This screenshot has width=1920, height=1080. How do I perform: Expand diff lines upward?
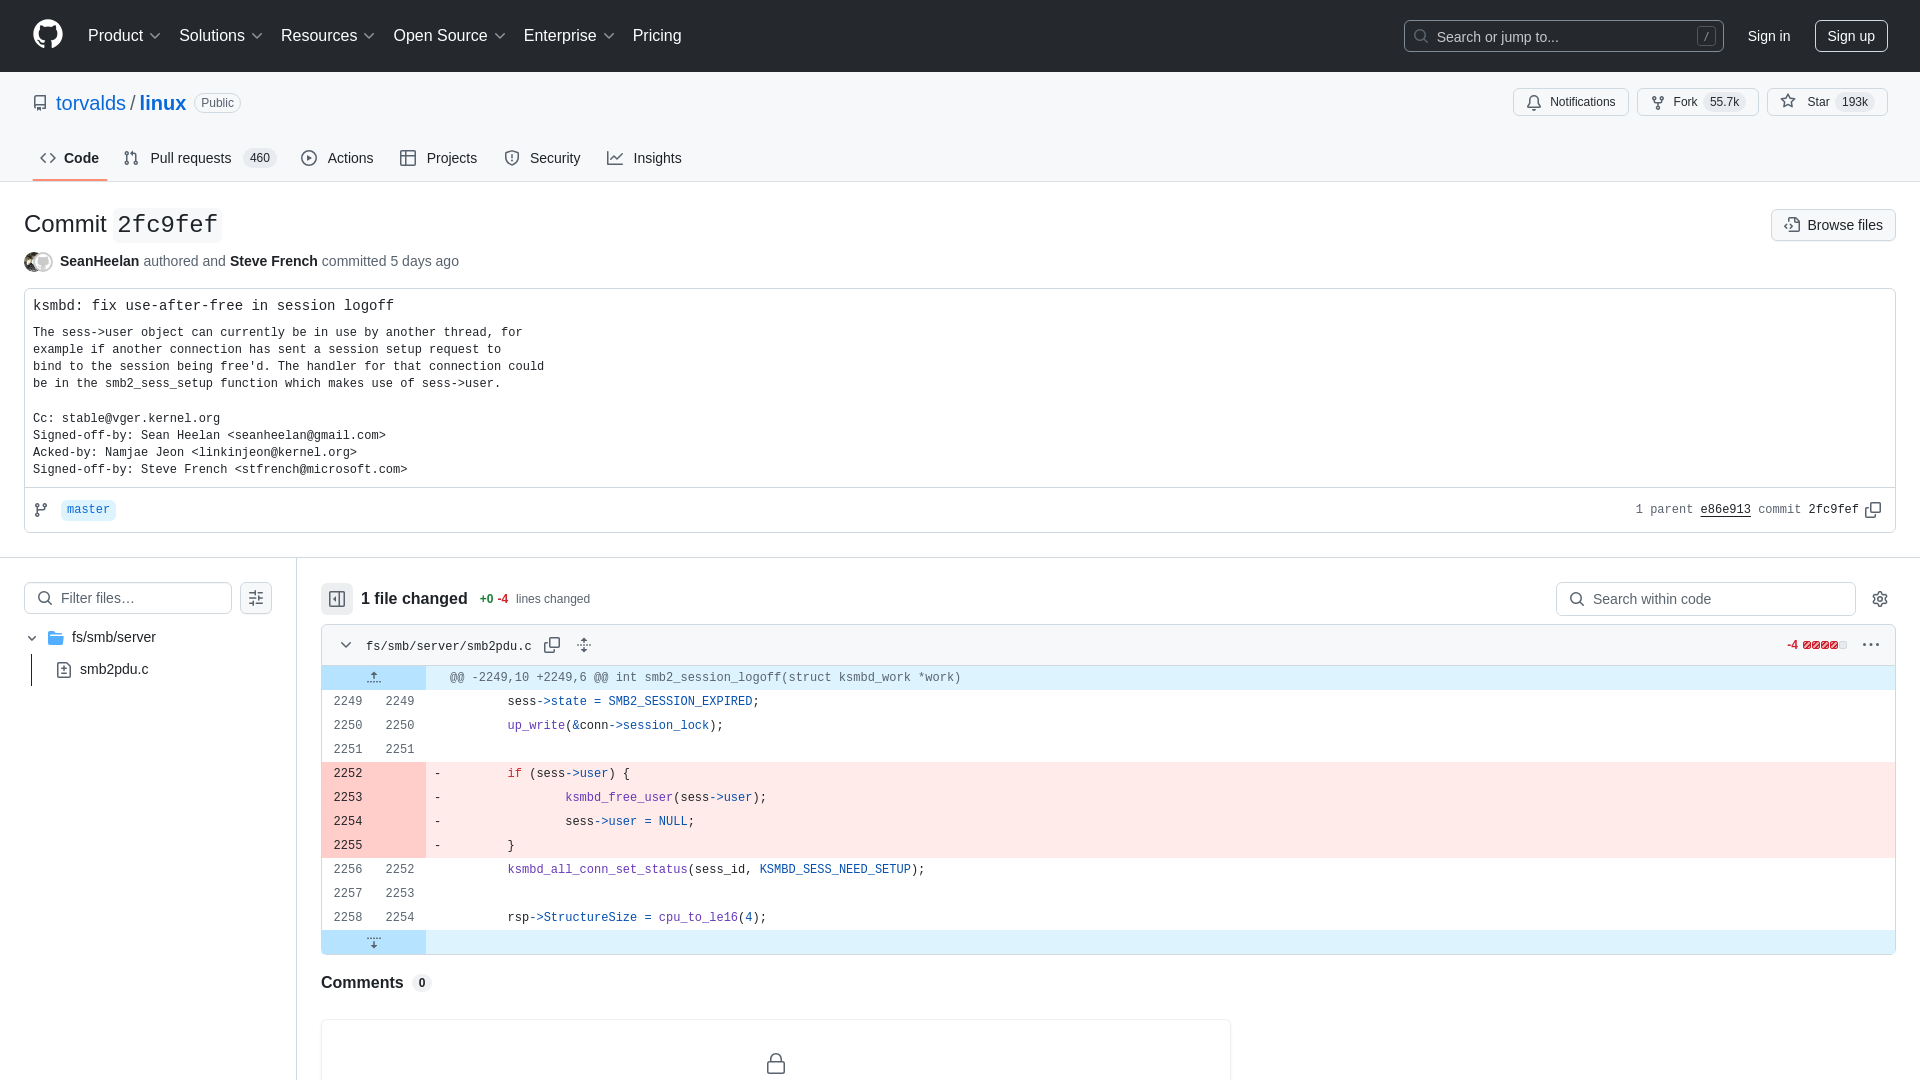point(374,678)
